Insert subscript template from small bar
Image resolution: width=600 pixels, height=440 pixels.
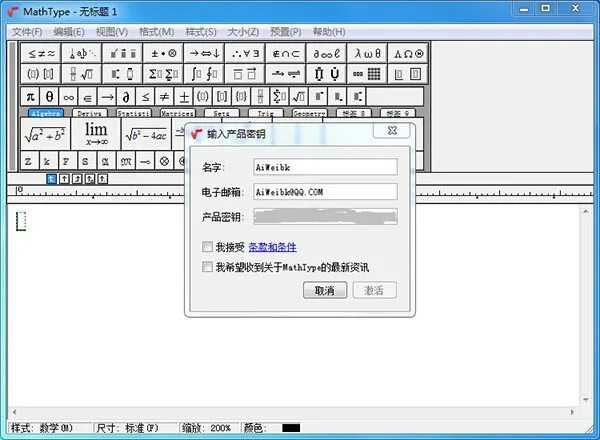click(x=338, y=96)
